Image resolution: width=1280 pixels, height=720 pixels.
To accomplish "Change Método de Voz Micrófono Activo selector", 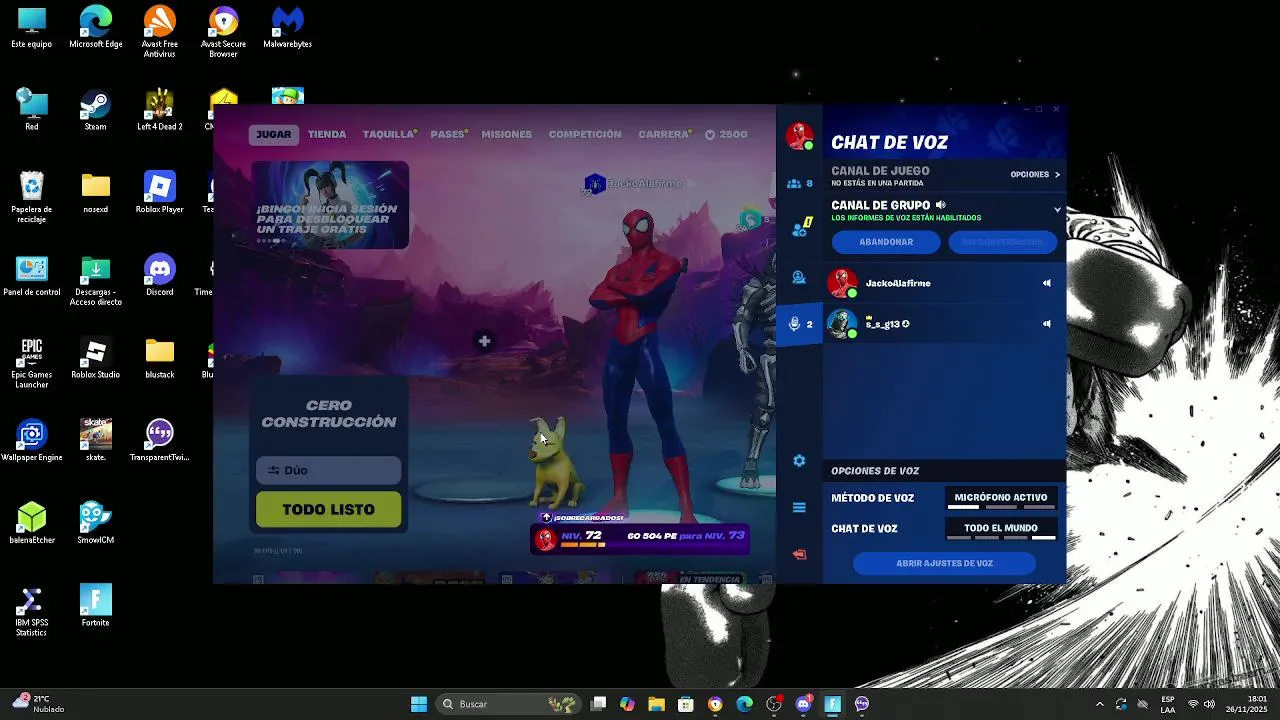I will coord(1001,498).
